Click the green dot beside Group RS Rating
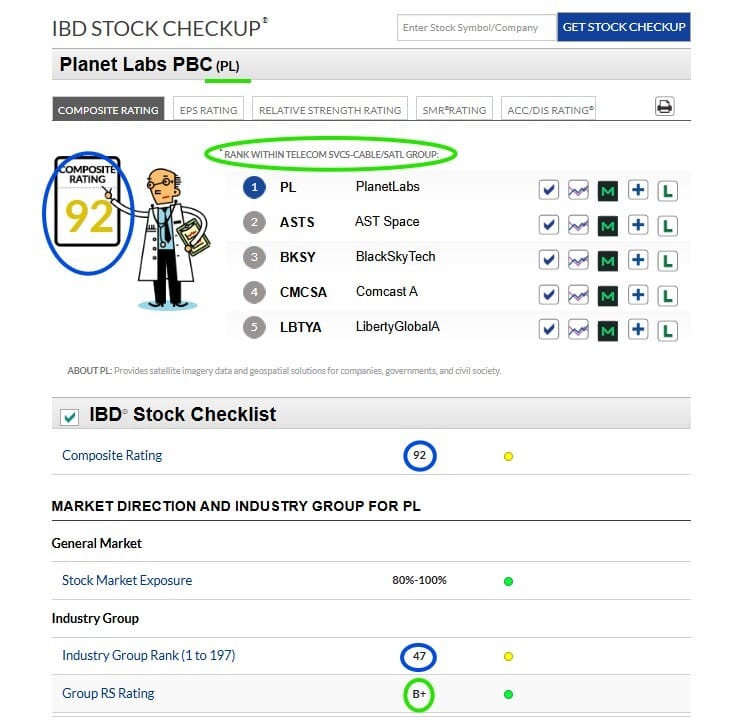Viewport: 734px width, 727px height. [x=508, y=694]
